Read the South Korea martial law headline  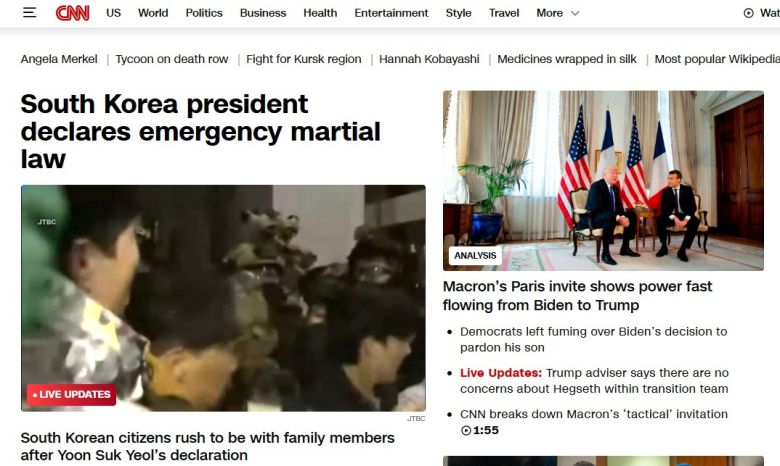point(200,131)
